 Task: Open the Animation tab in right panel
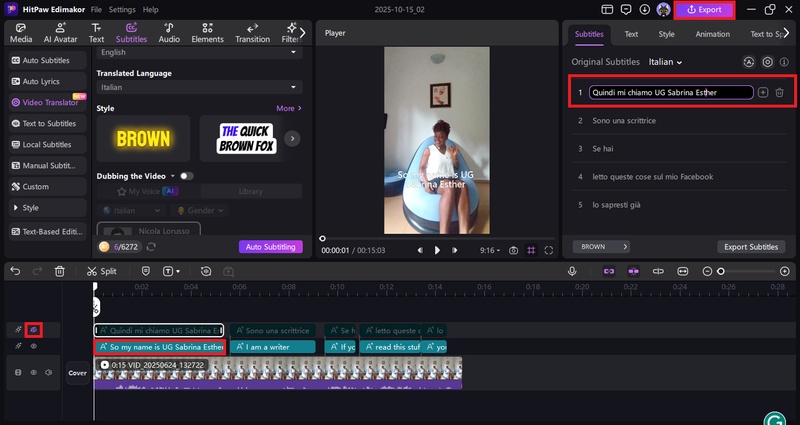[712, 34]
